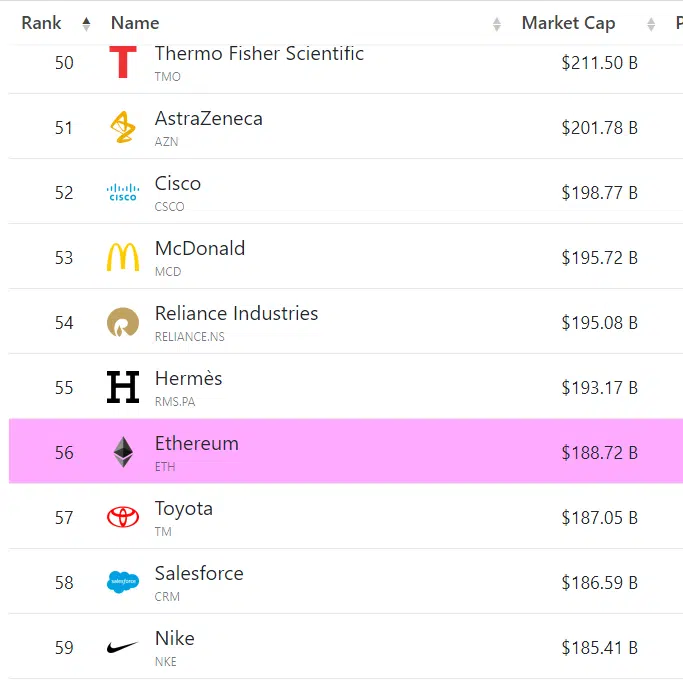The width and height of the screenshot is (683, 681).
Task: Sort table using Name column arrows
Action: 497,24
